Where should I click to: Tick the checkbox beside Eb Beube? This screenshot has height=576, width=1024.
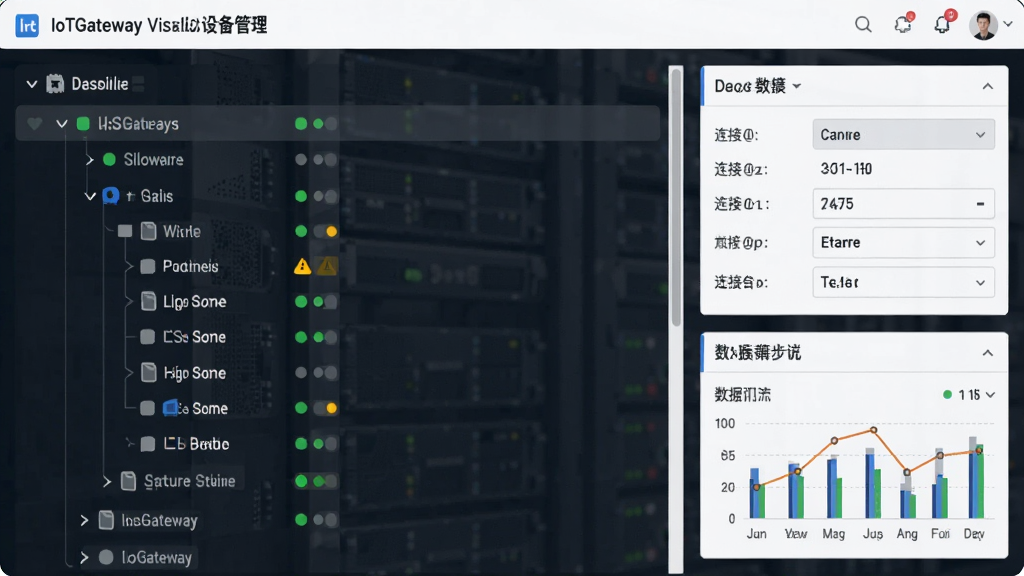click(148, 444)
